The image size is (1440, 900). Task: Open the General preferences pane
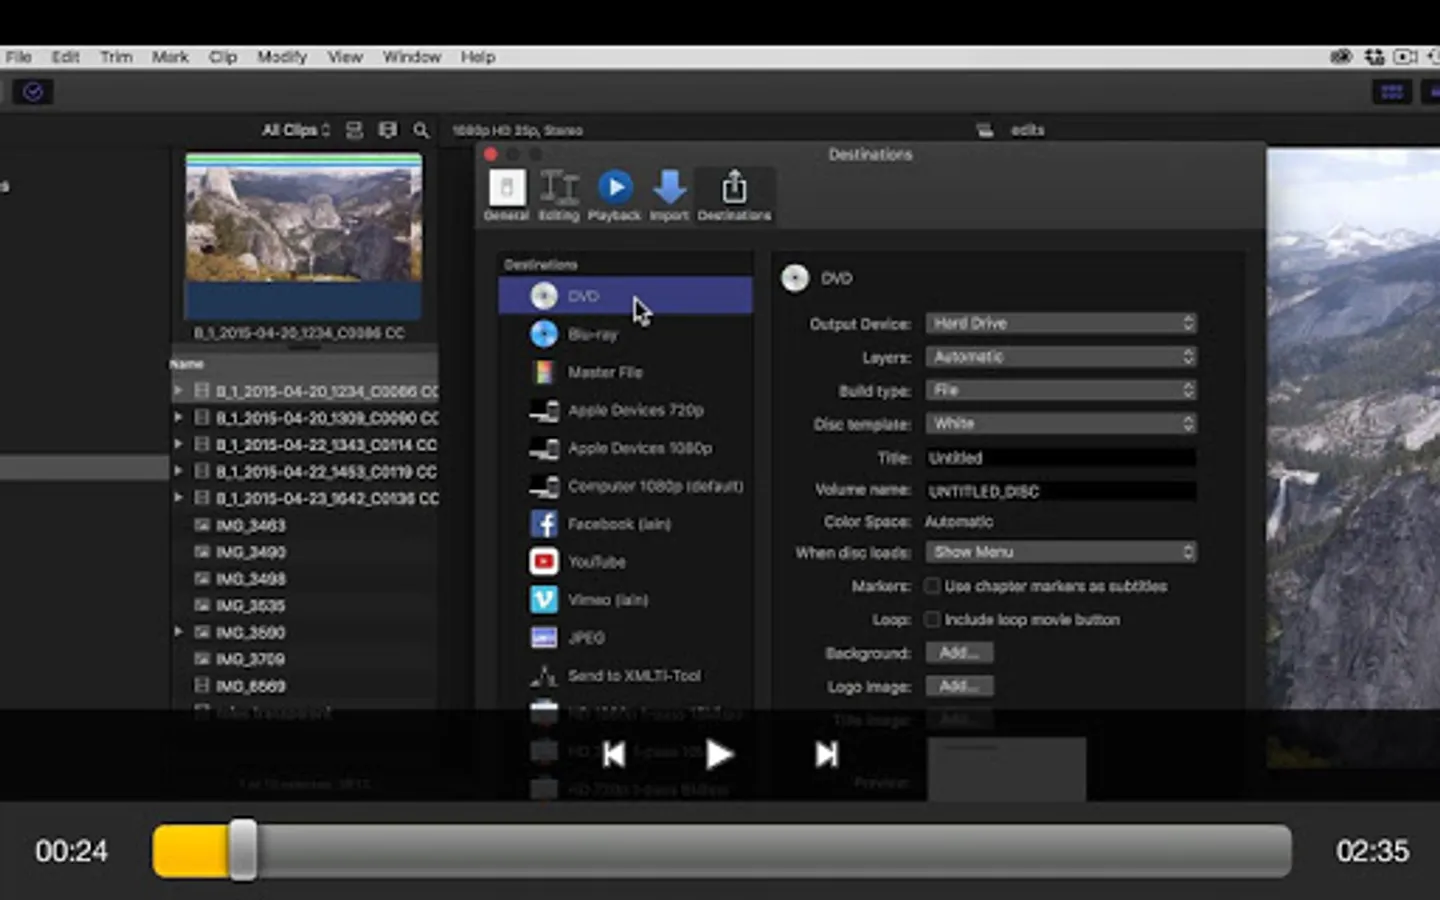[506, 194]
